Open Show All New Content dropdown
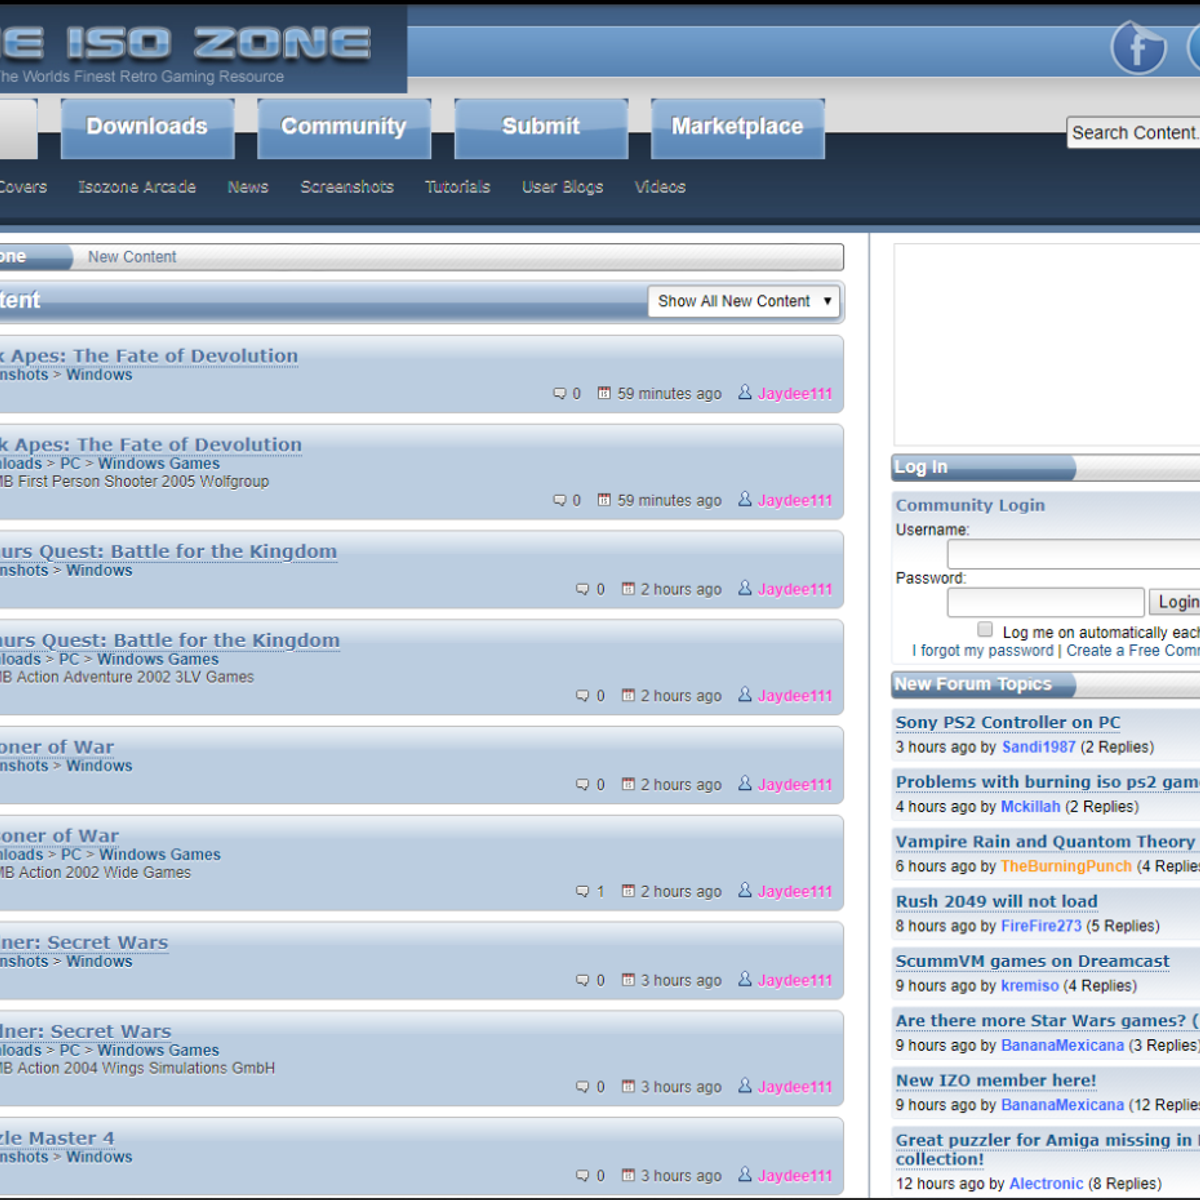 point(744,301)
